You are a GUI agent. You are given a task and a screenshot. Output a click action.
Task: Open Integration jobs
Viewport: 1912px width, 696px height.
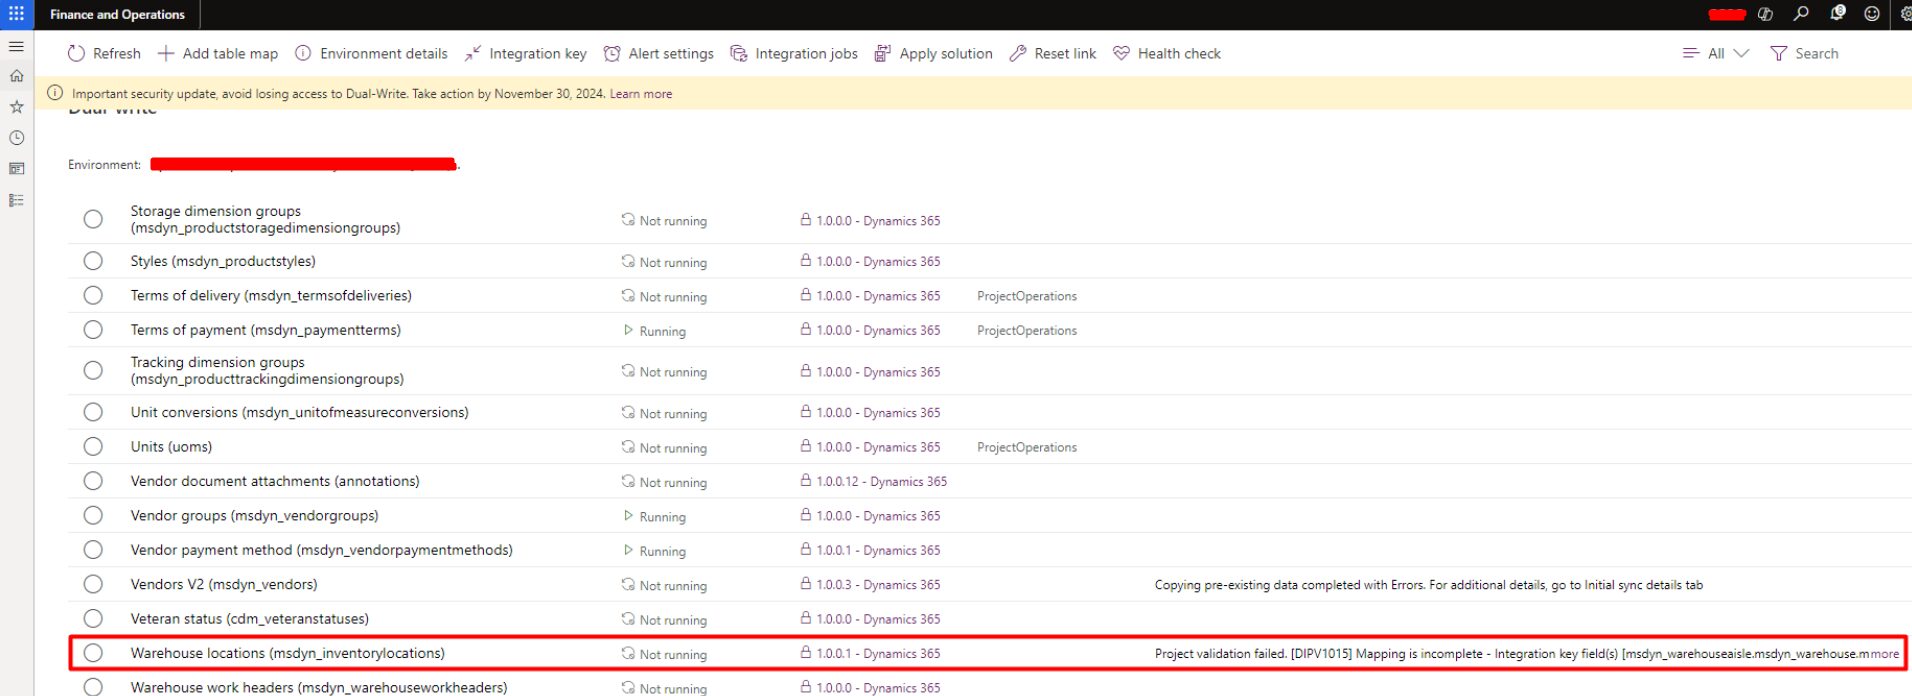tap(794, 53)
